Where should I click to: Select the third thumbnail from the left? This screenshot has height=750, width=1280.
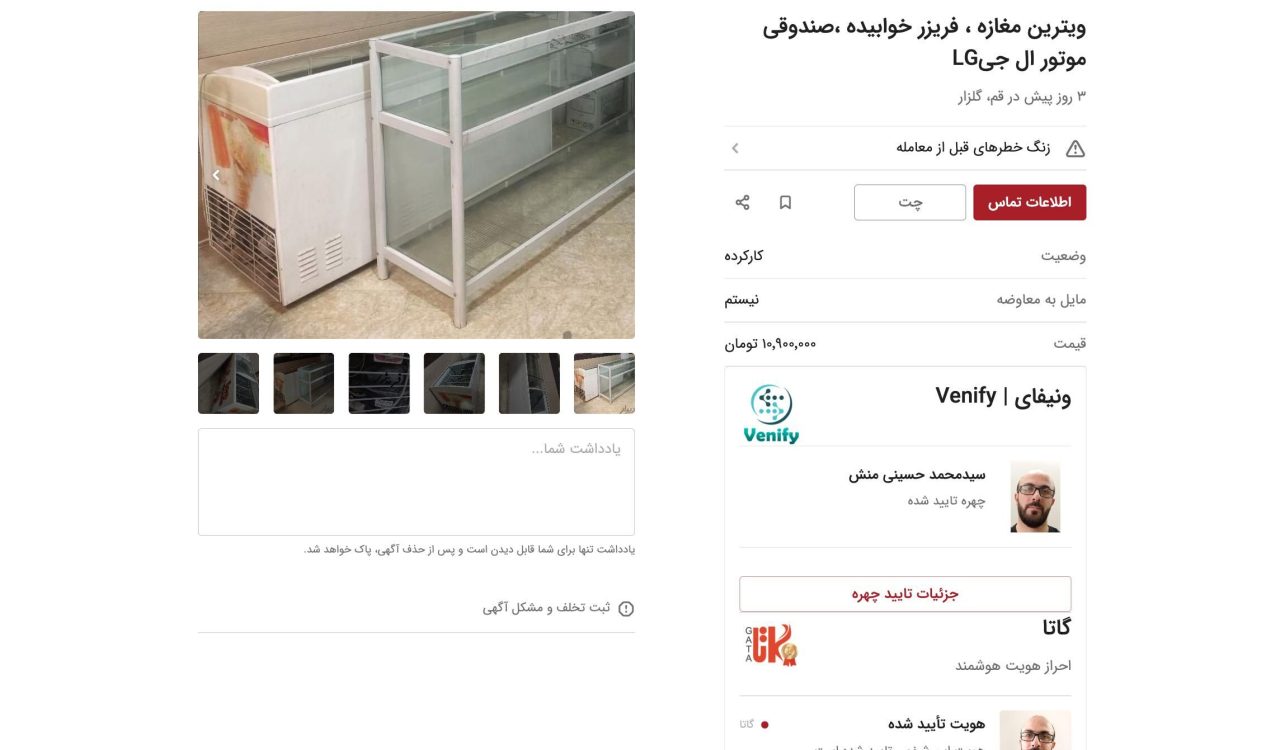pyautogui.click(x=379, y=383)
